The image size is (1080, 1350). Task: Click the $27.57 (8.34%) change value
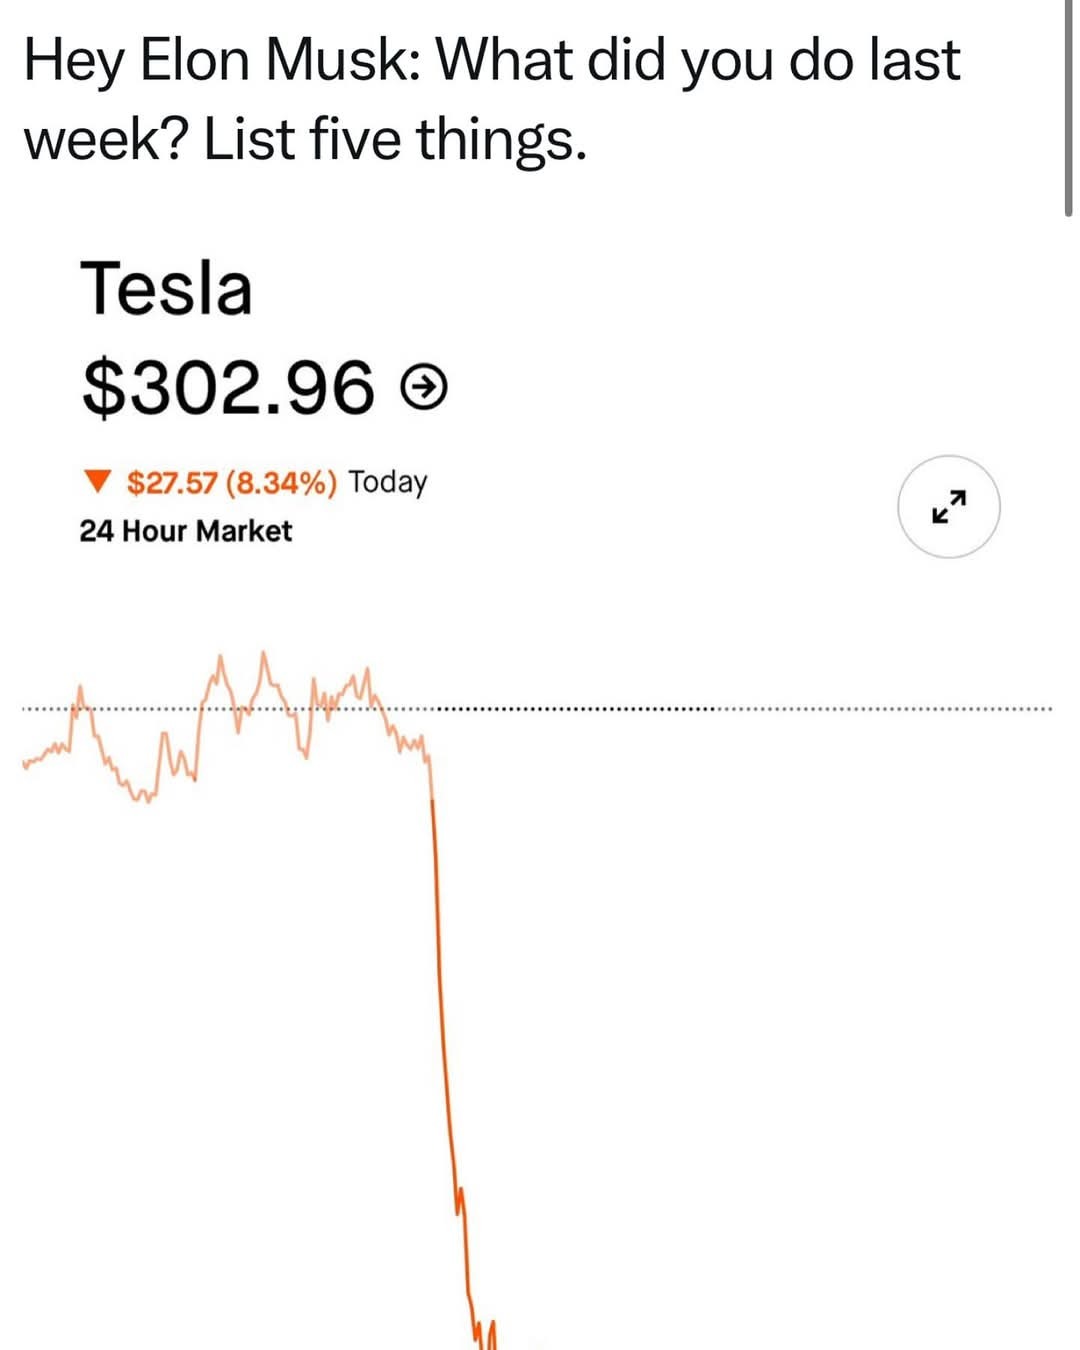232,483
